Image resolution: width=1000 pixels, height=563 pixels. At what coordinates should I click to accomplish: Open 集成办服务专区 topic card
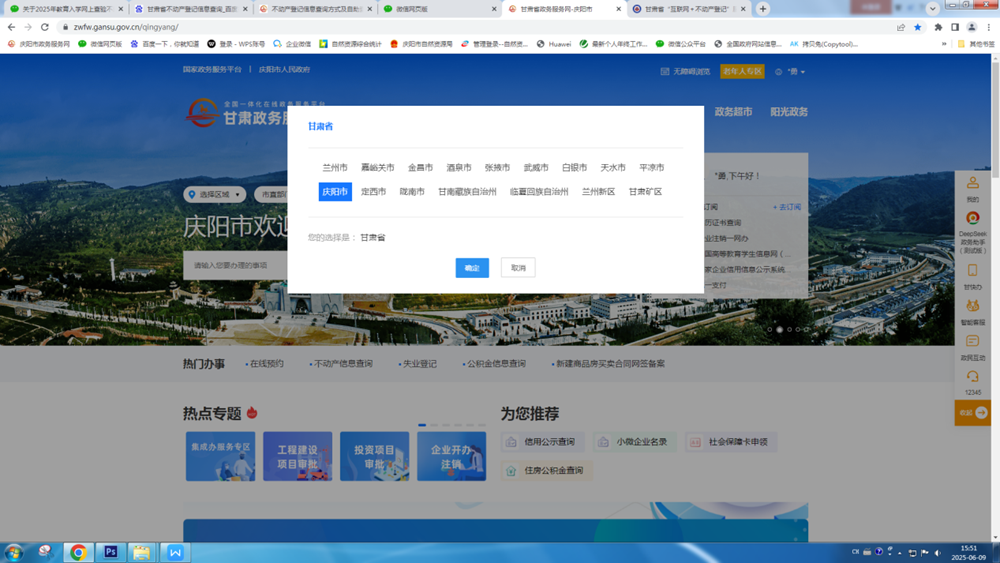(x=221, y=456)
